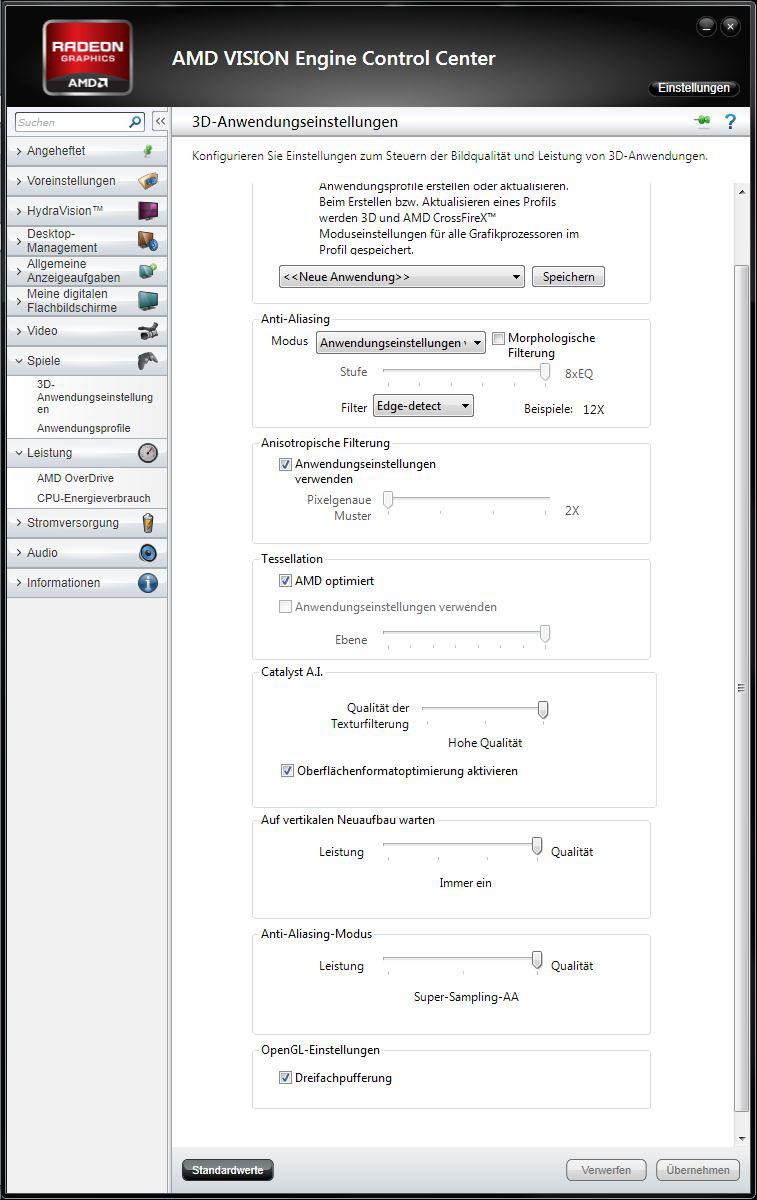Toggle AMD optimiert checkbox
Viewport: 757px width, 1200px height.
tap(285, 581)
